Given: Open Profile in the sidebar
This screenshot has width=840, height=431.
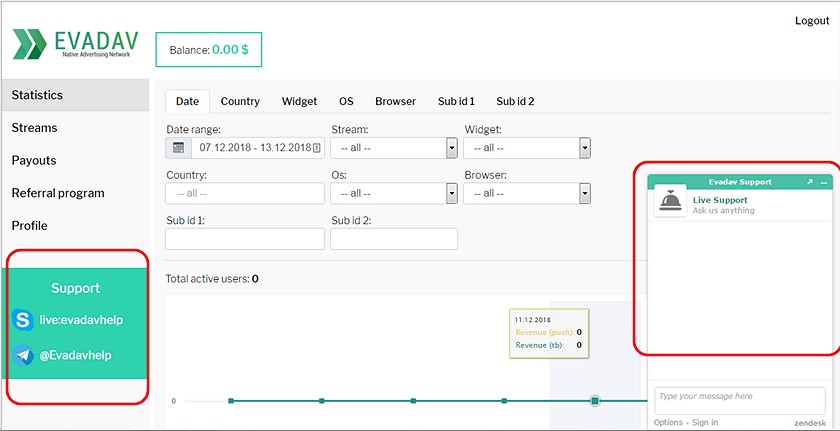Looking at the screenshot, I should coord(75,226).
